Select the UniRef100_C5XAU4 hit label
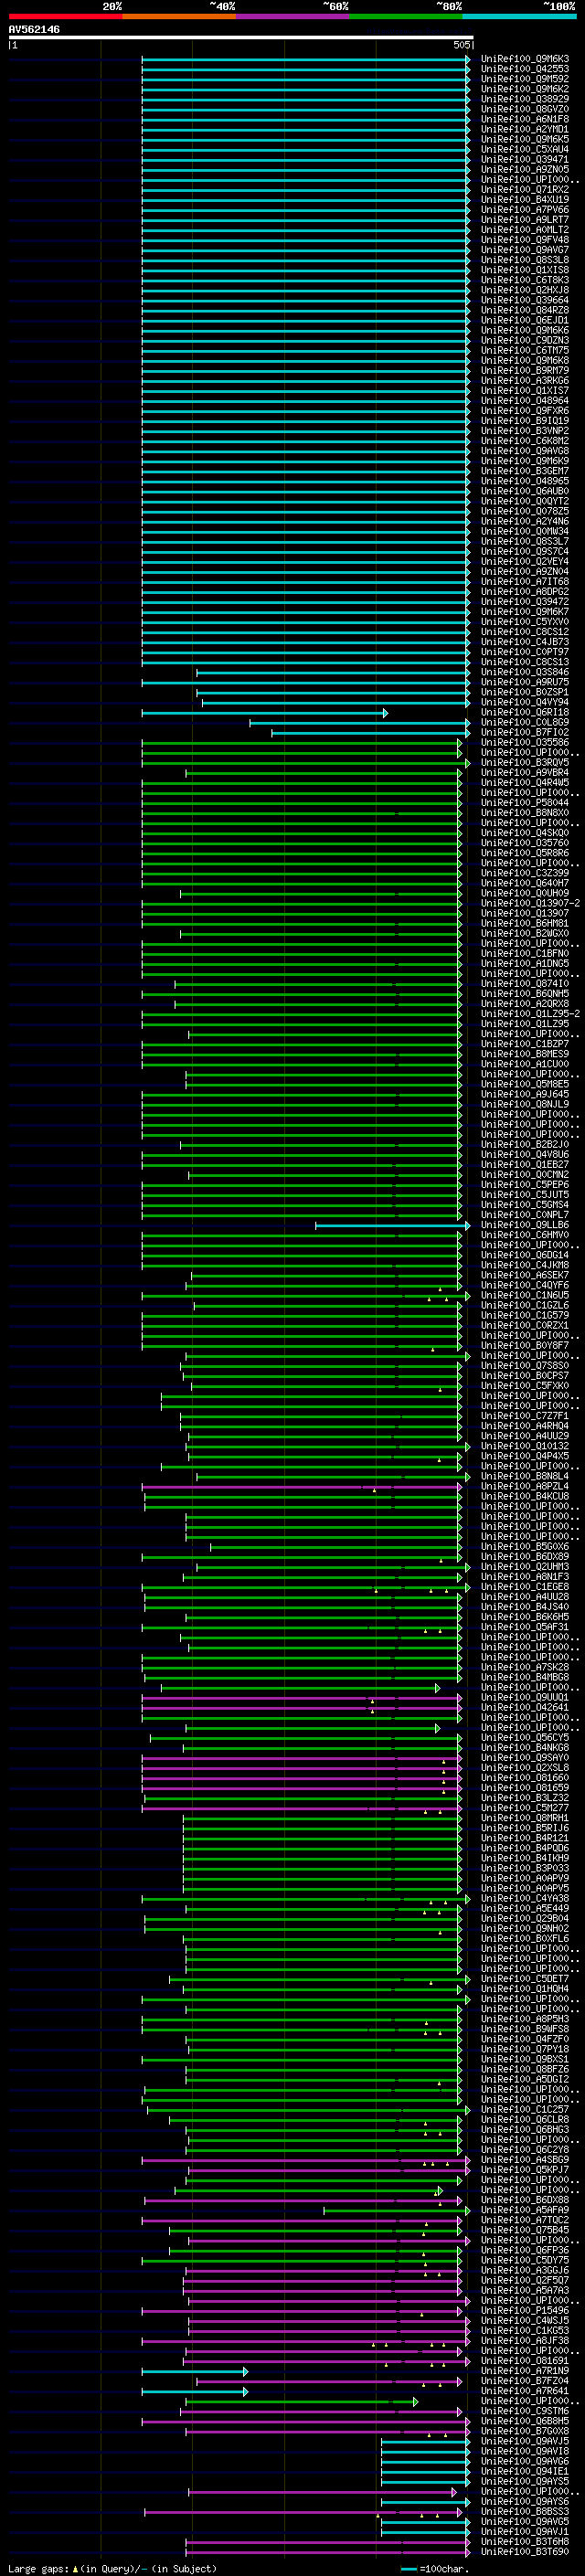This screenshot has height=2576, width=585. 524,149
